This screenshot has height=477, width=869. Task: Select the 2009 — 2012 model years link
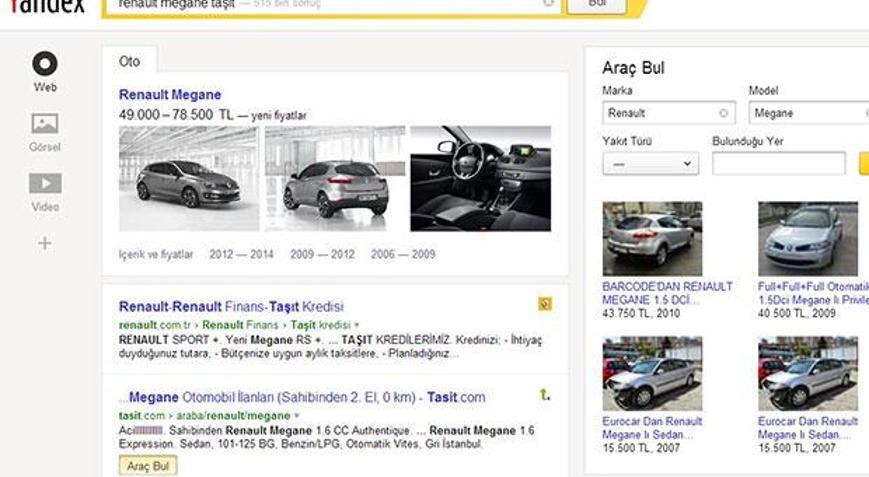coord(322,254)
